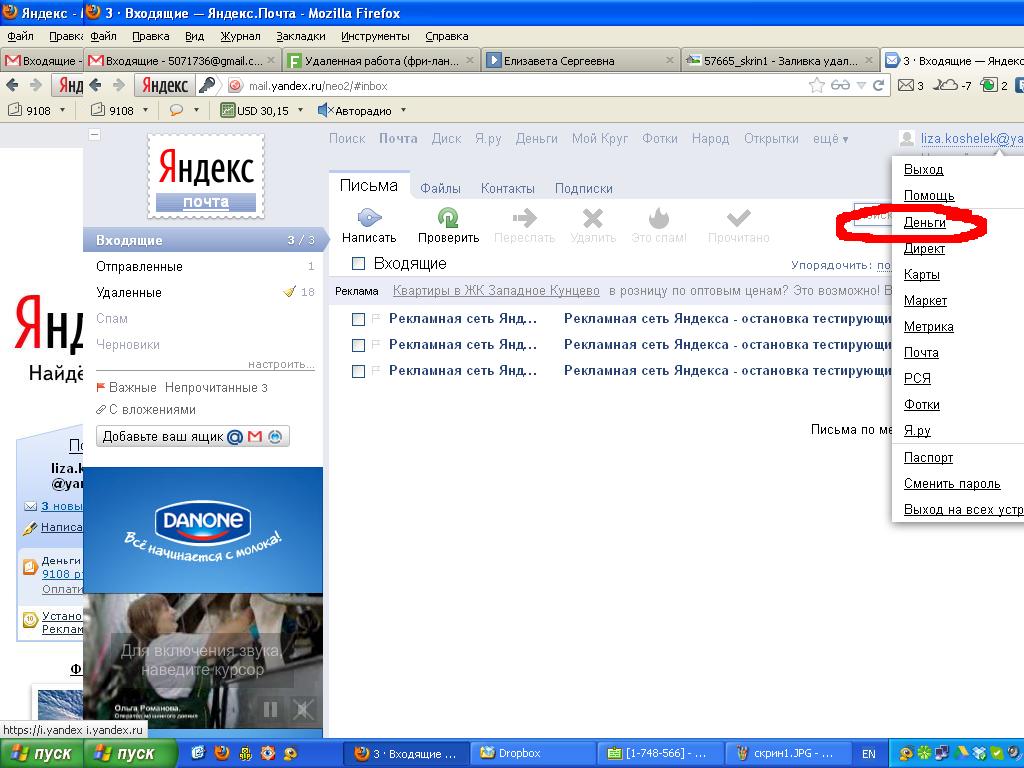Switch to the Контакты tab
The image size is (1024, 768).
507,188
